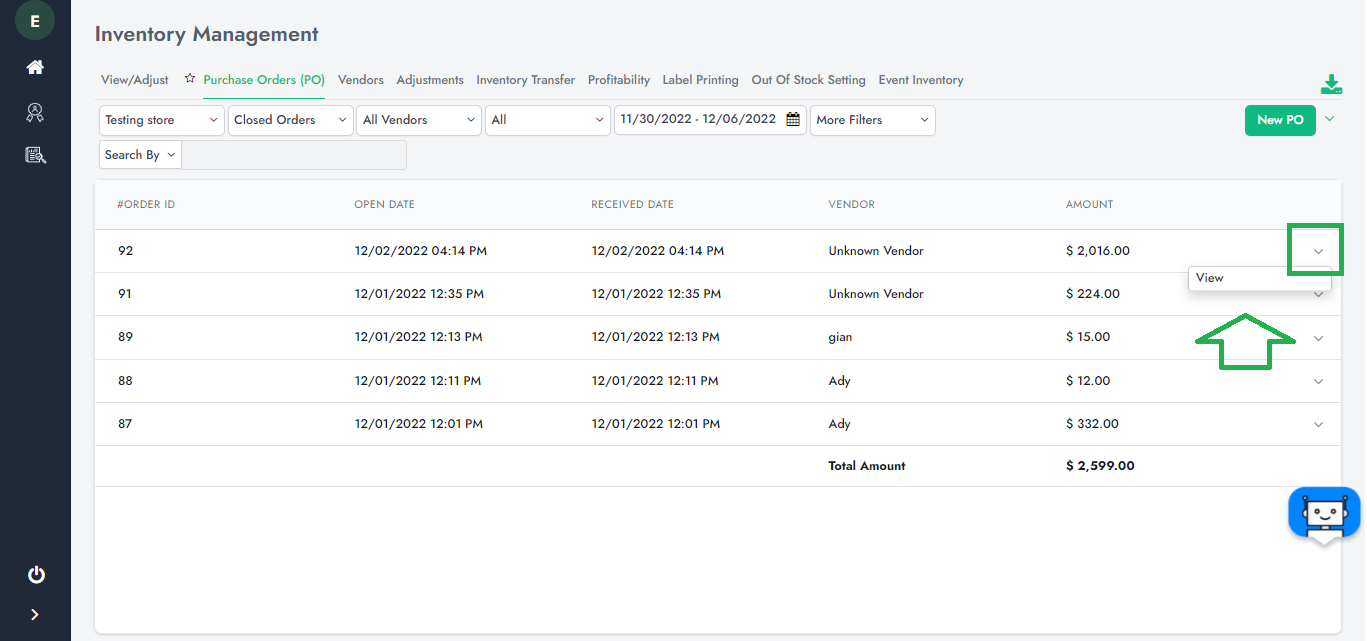
Task: Open the calendar icon in date range
Action: click(x=793, y=120)
